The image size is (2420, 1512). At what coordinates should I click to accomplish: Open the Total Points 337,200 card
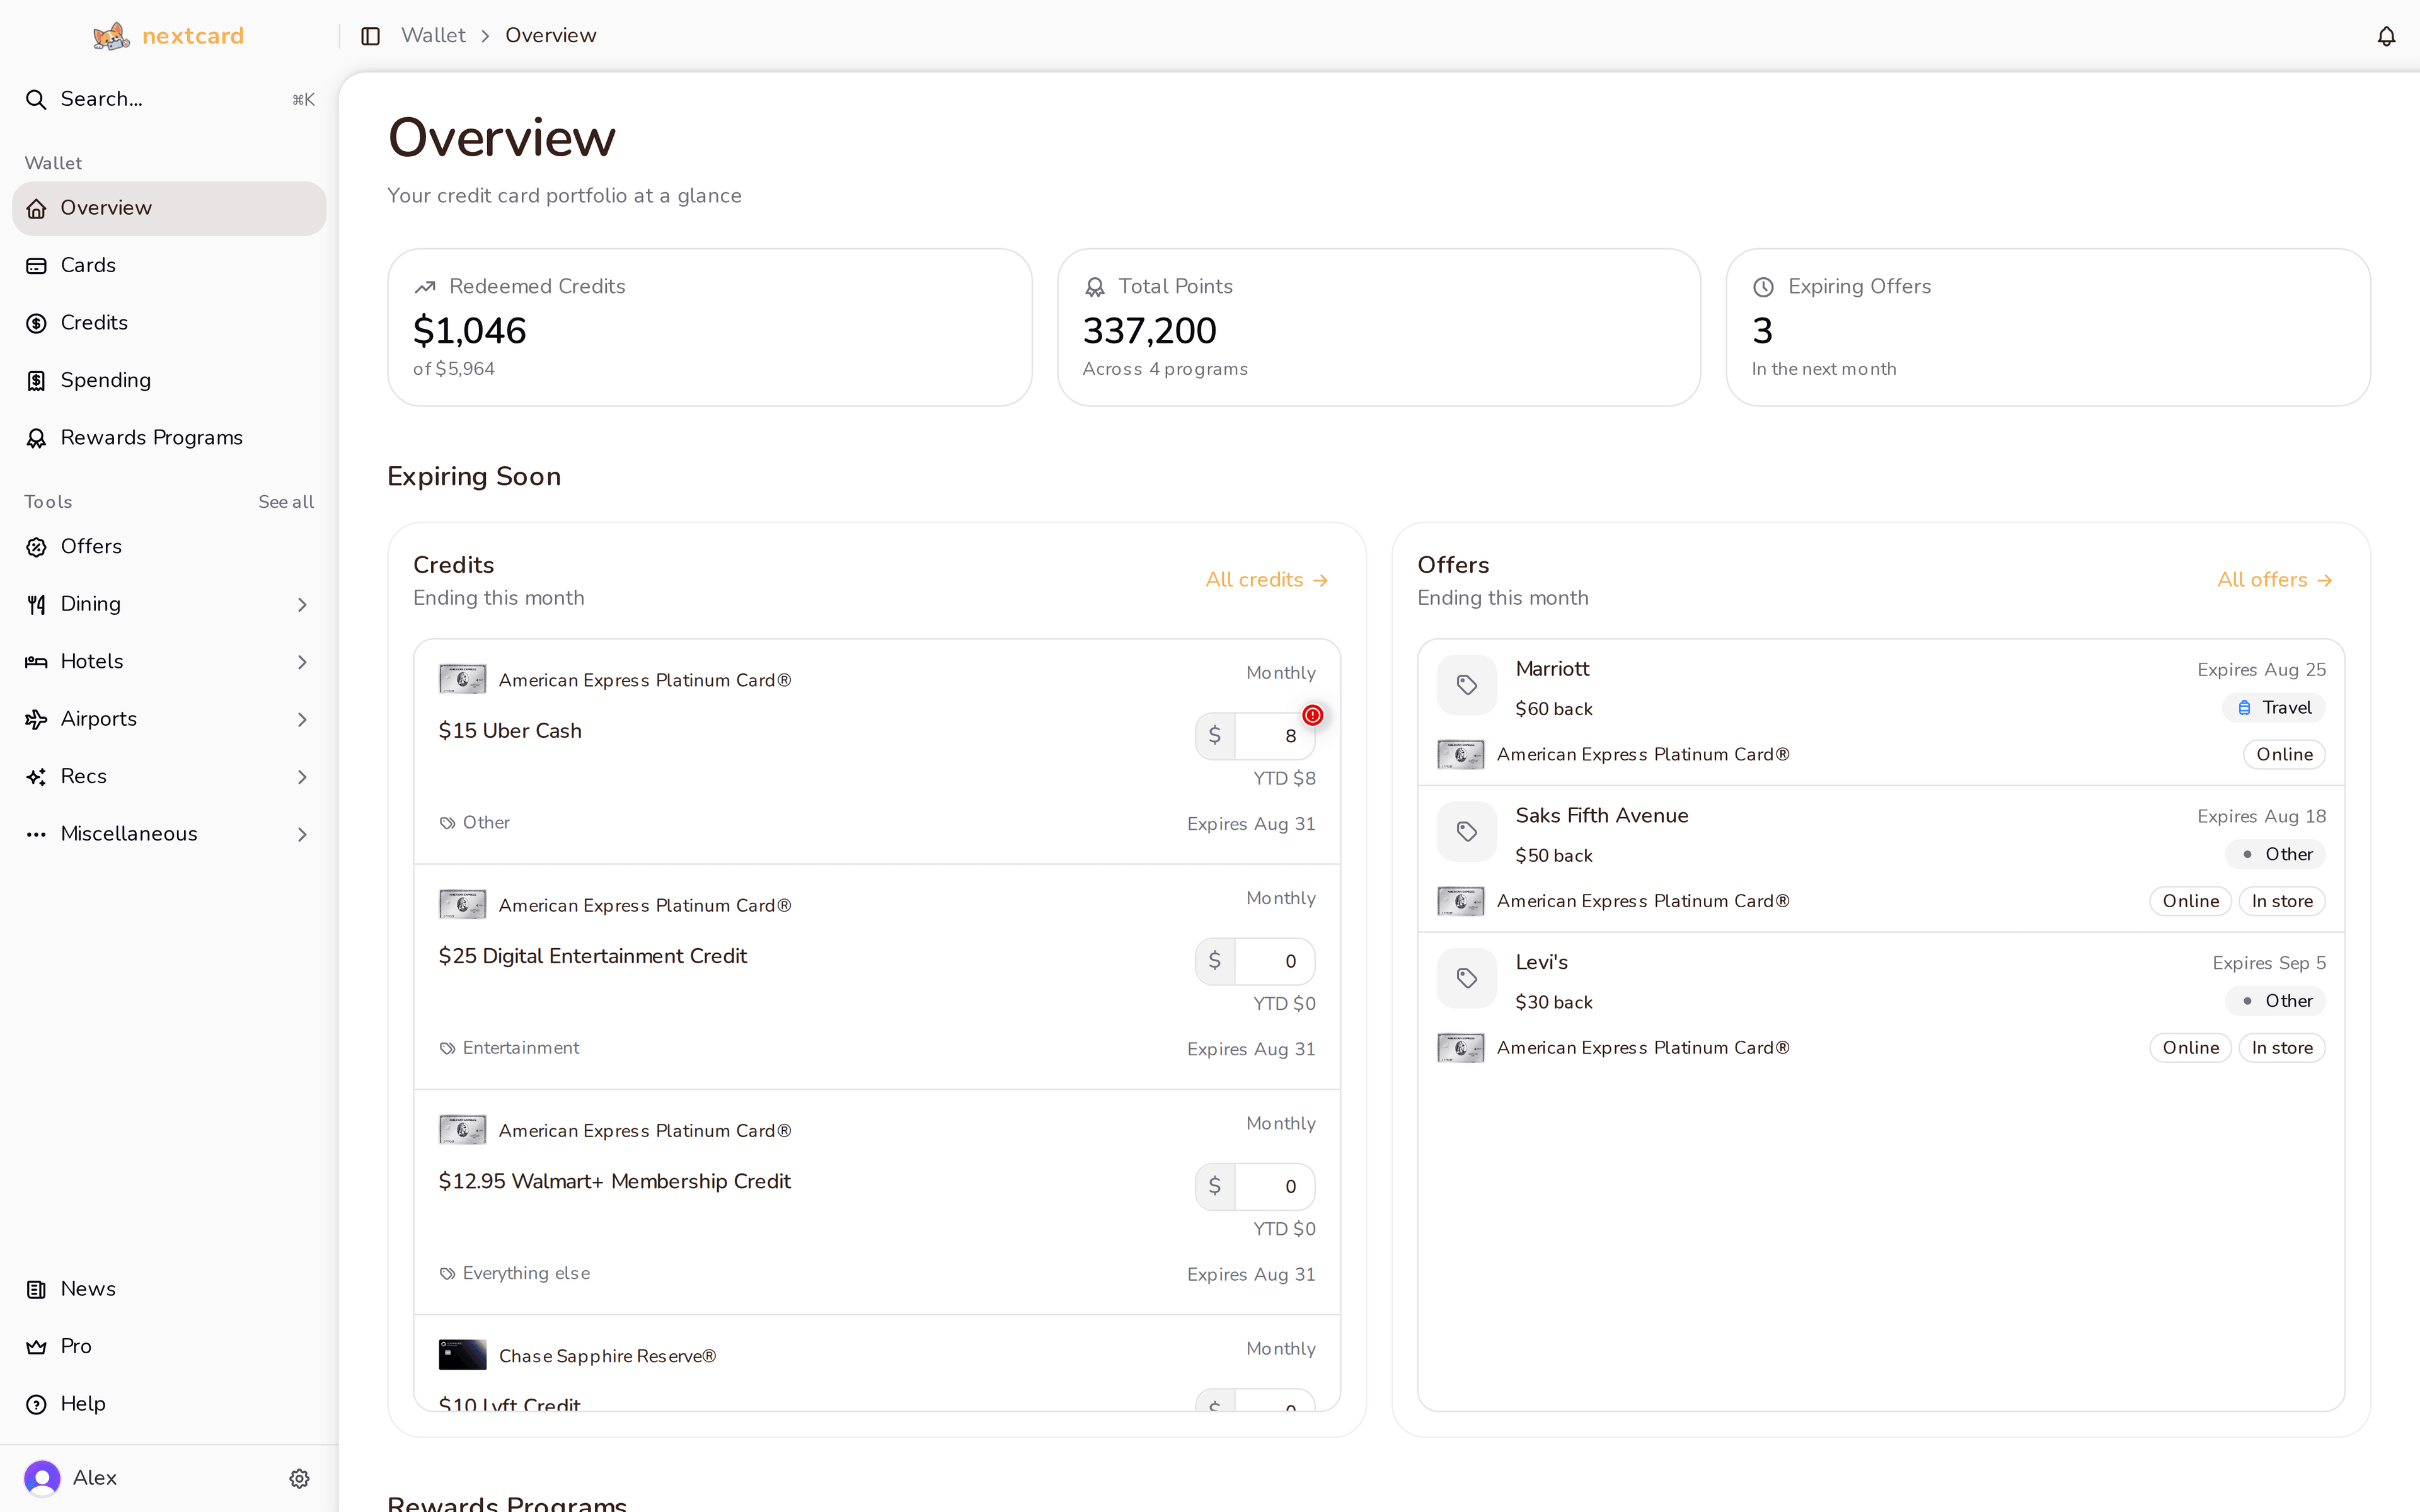1379,327
